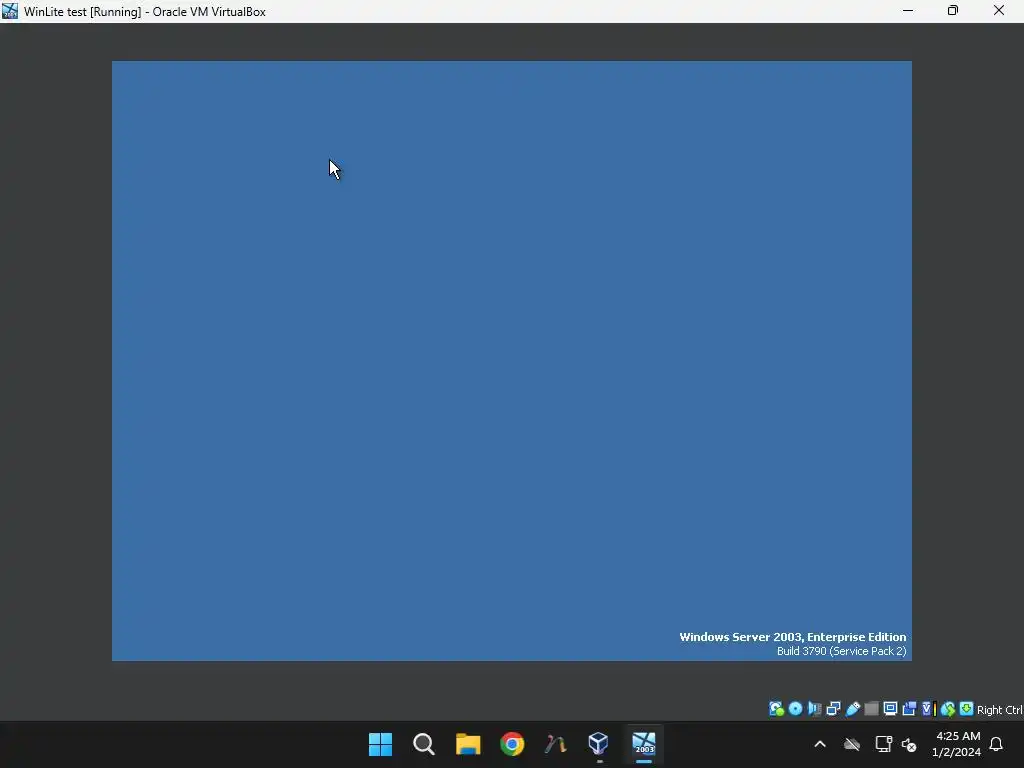Open the virtual display settings indicator

(890, 709)
